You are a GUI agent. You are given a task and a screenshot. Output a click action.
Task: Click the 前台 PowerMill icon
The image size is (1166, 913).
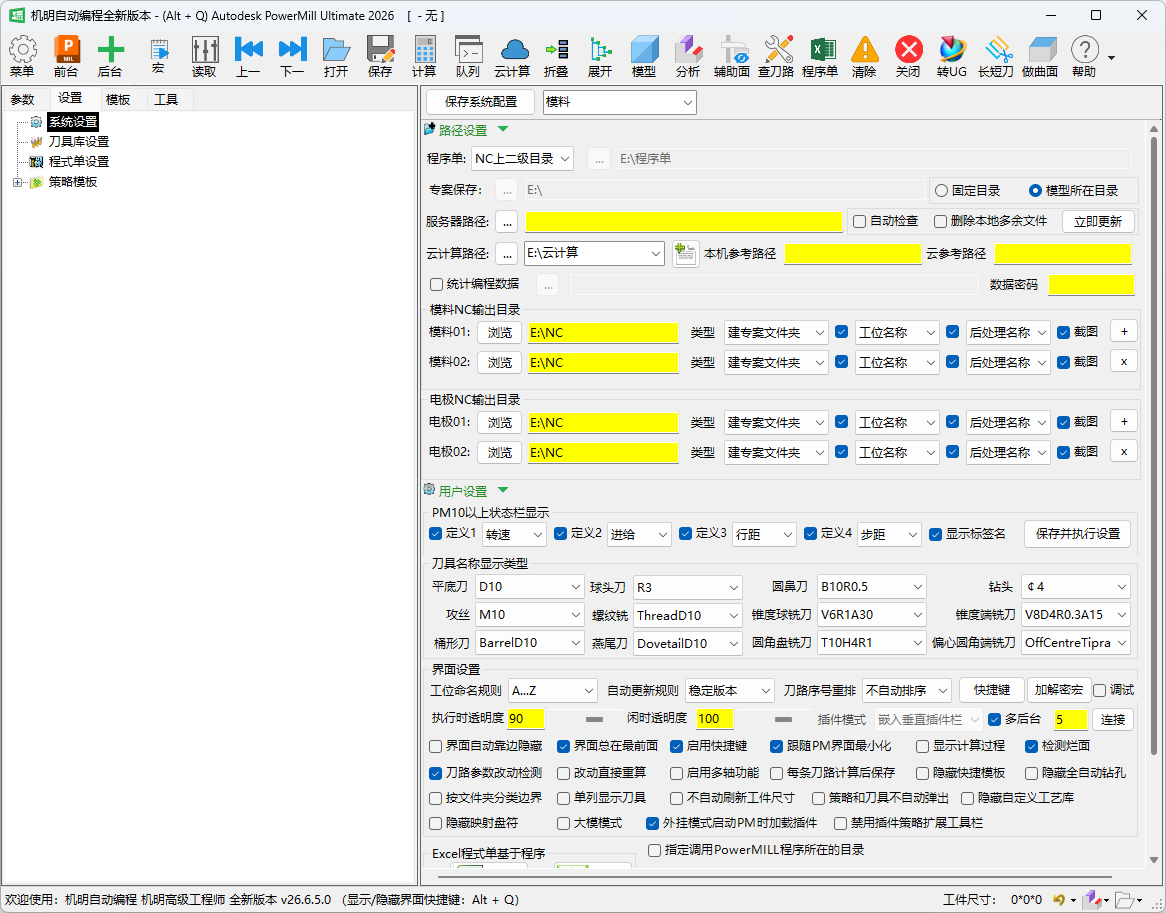pos(66,57)
